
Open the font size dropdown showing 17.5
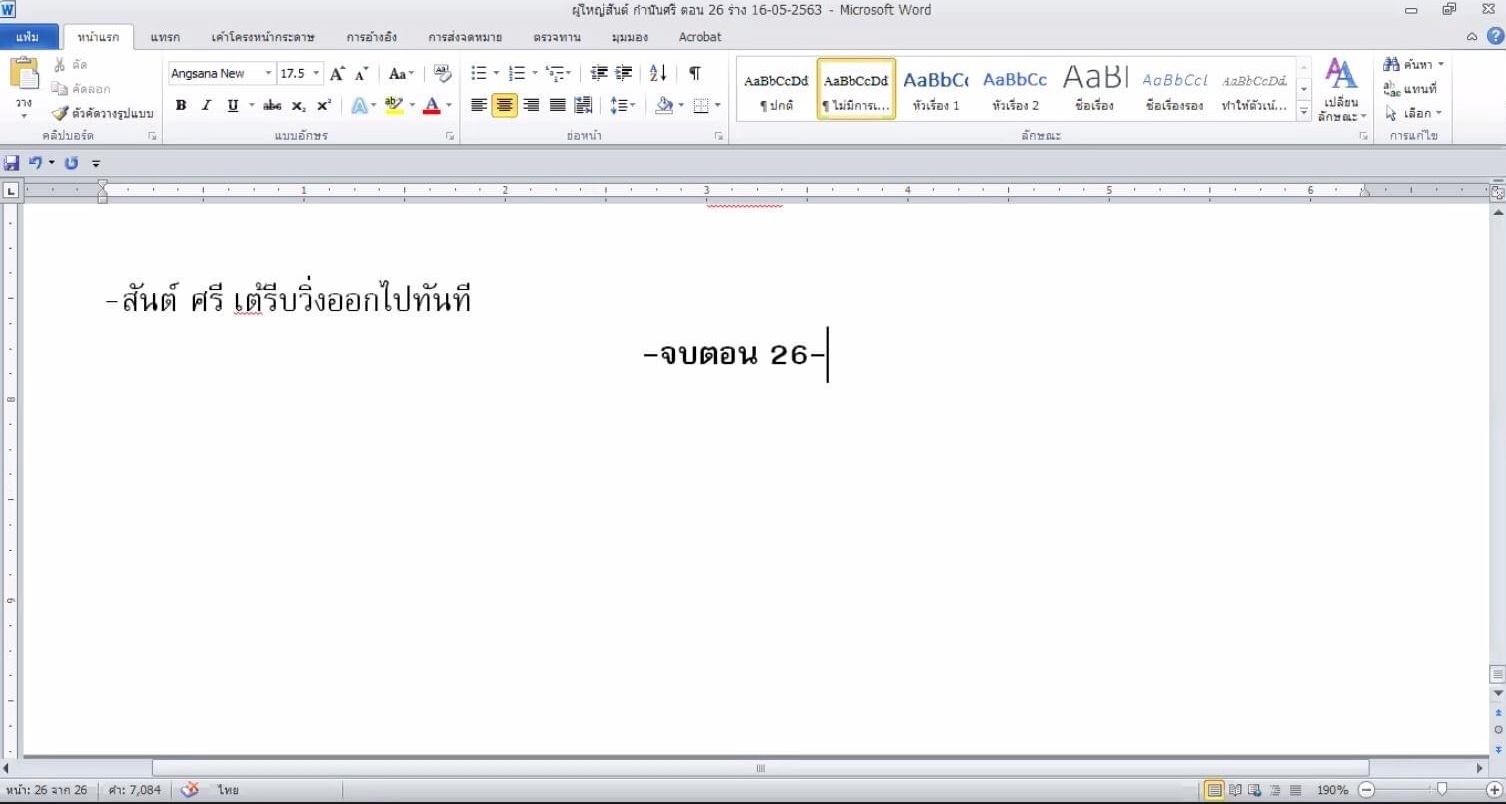[317, 74]
